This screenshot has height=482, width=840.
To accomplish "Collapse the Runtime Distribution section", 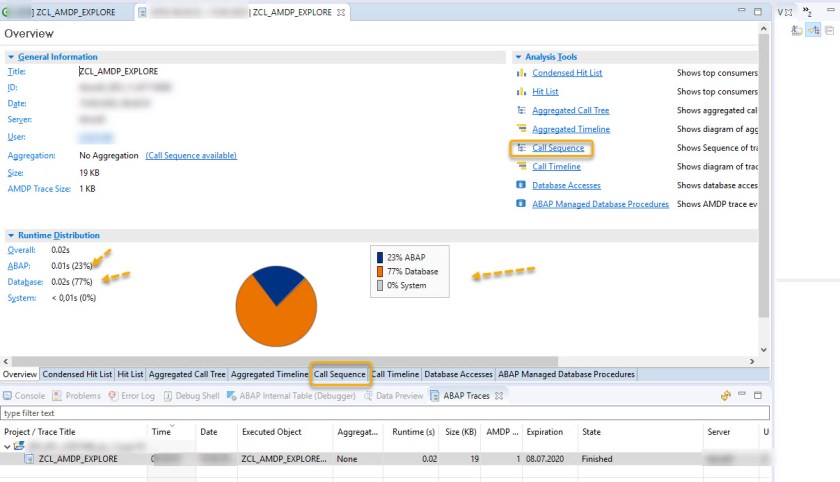I will (11, 235).
